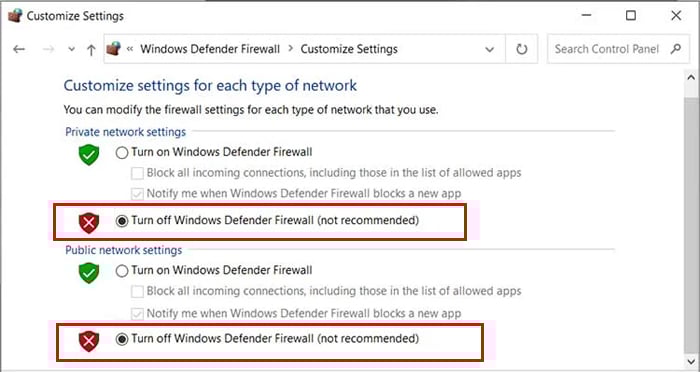Screen dimensions: 700x372
Task: Refresh the Customize Settings page
Action: pos(521,49)
